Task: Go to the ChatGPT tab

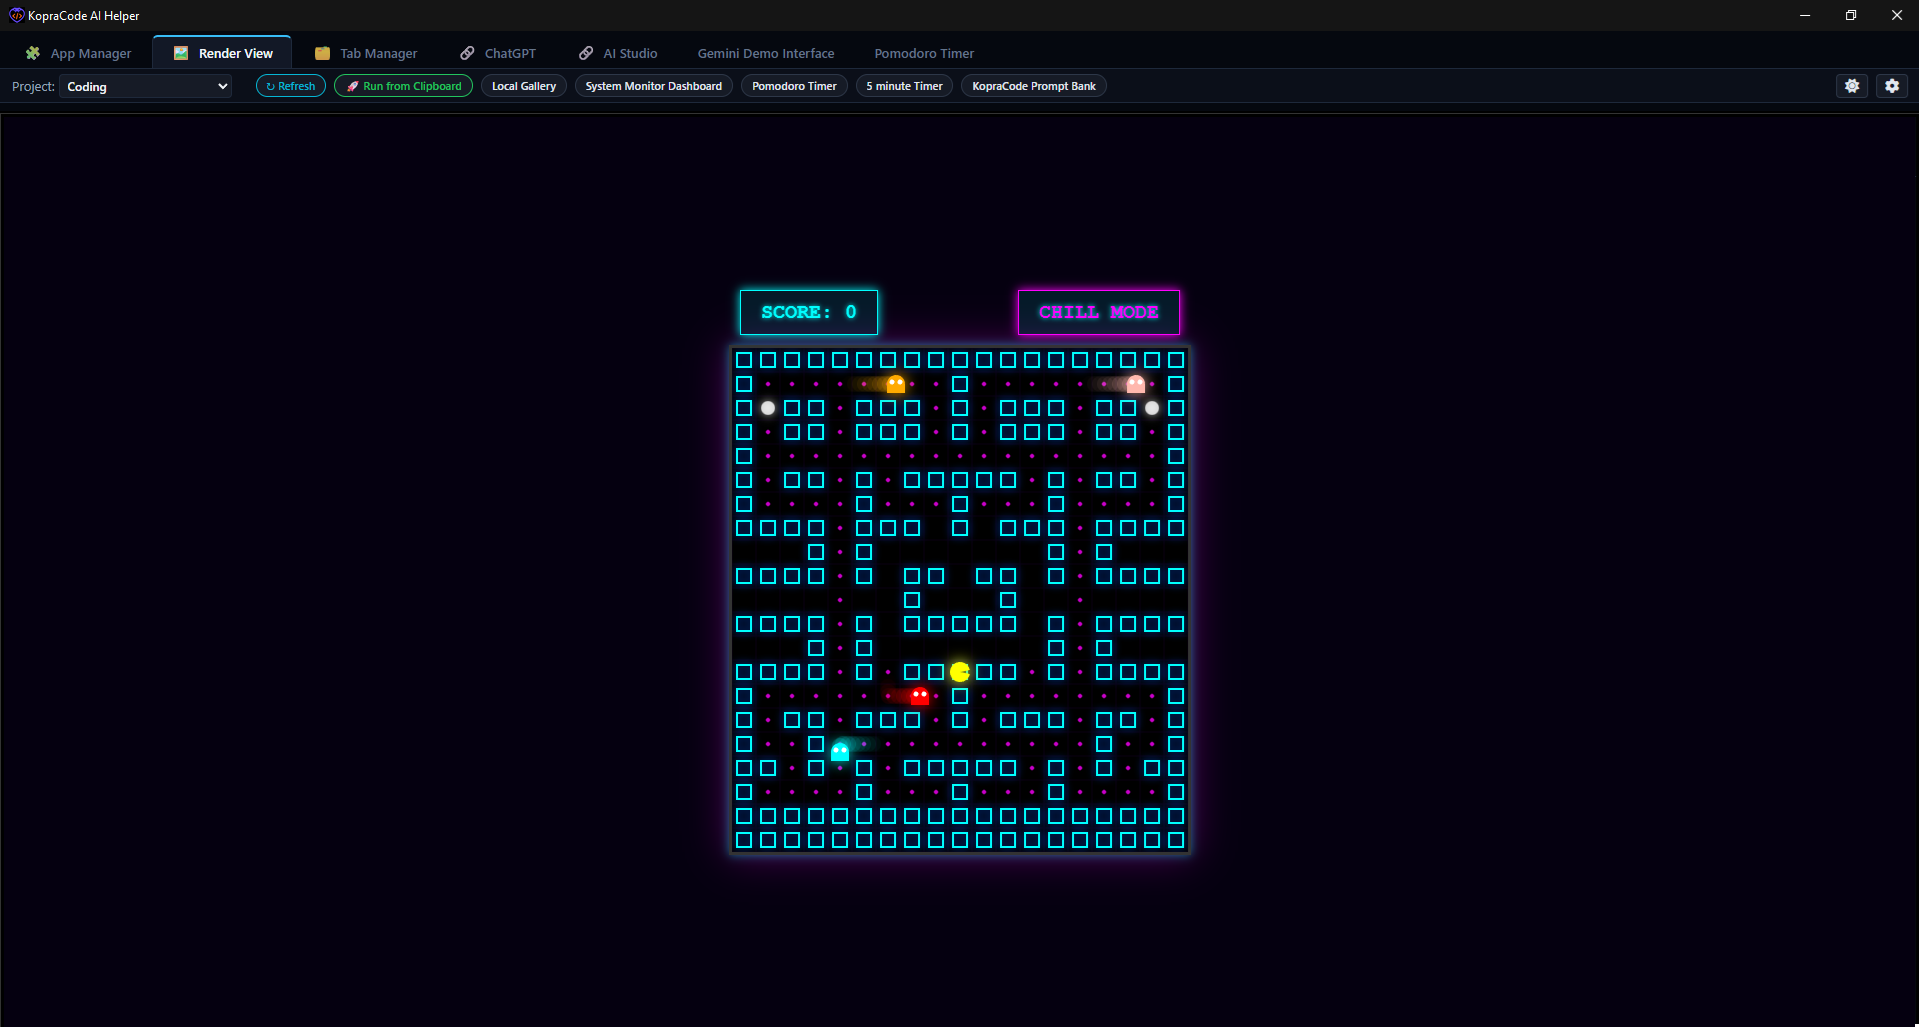Action: [498, 53]
